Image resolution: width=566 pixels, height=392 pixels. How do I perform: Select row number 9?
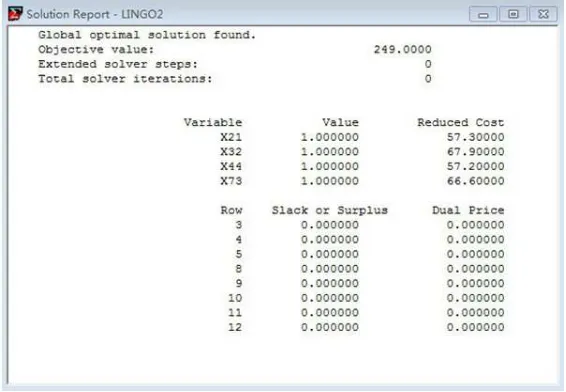click(239, 283)
